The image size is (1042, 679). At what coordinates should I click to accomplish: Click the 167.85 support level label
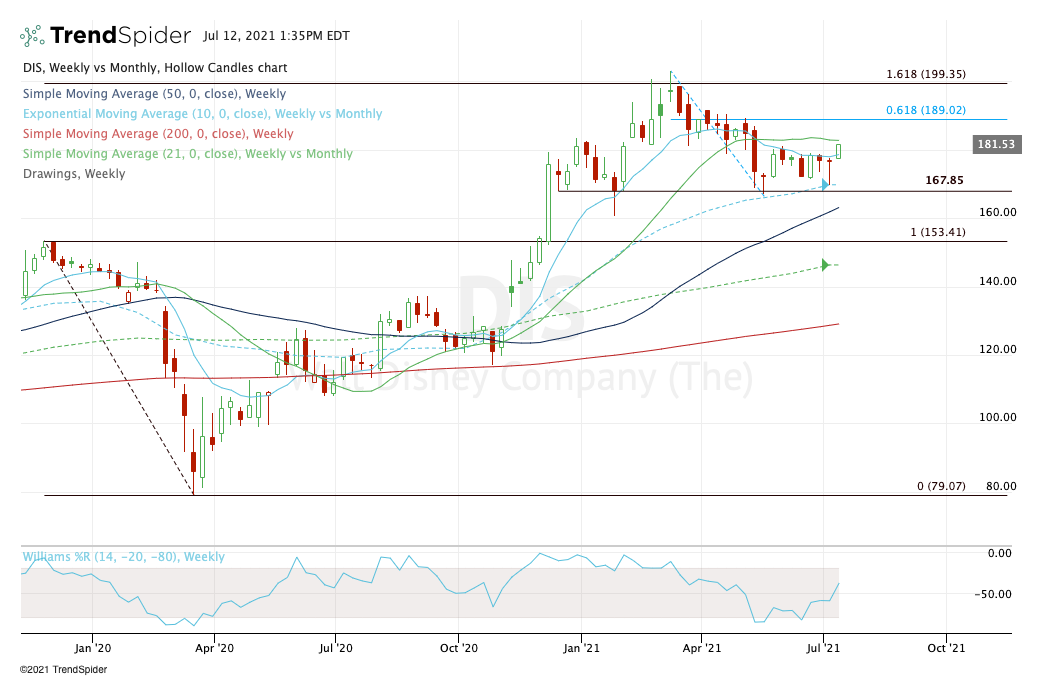pos(944,180)
